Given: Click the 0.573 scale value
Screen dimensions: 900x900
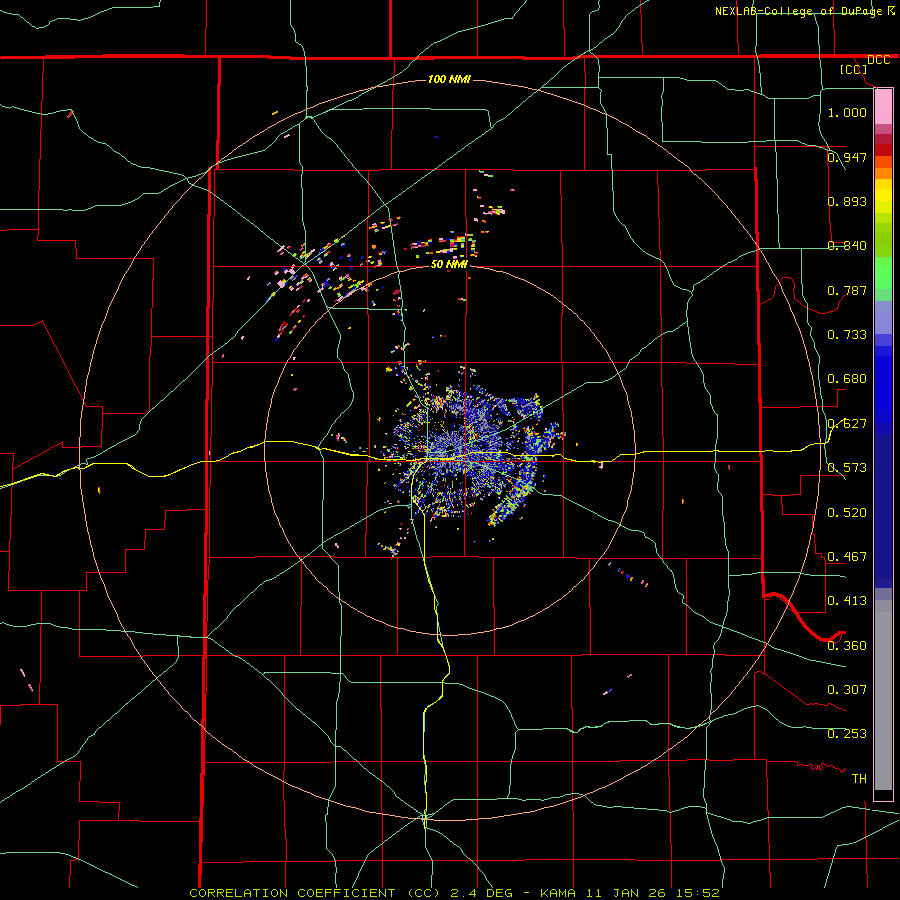Looking at the screenshot, I should [847, 468].
